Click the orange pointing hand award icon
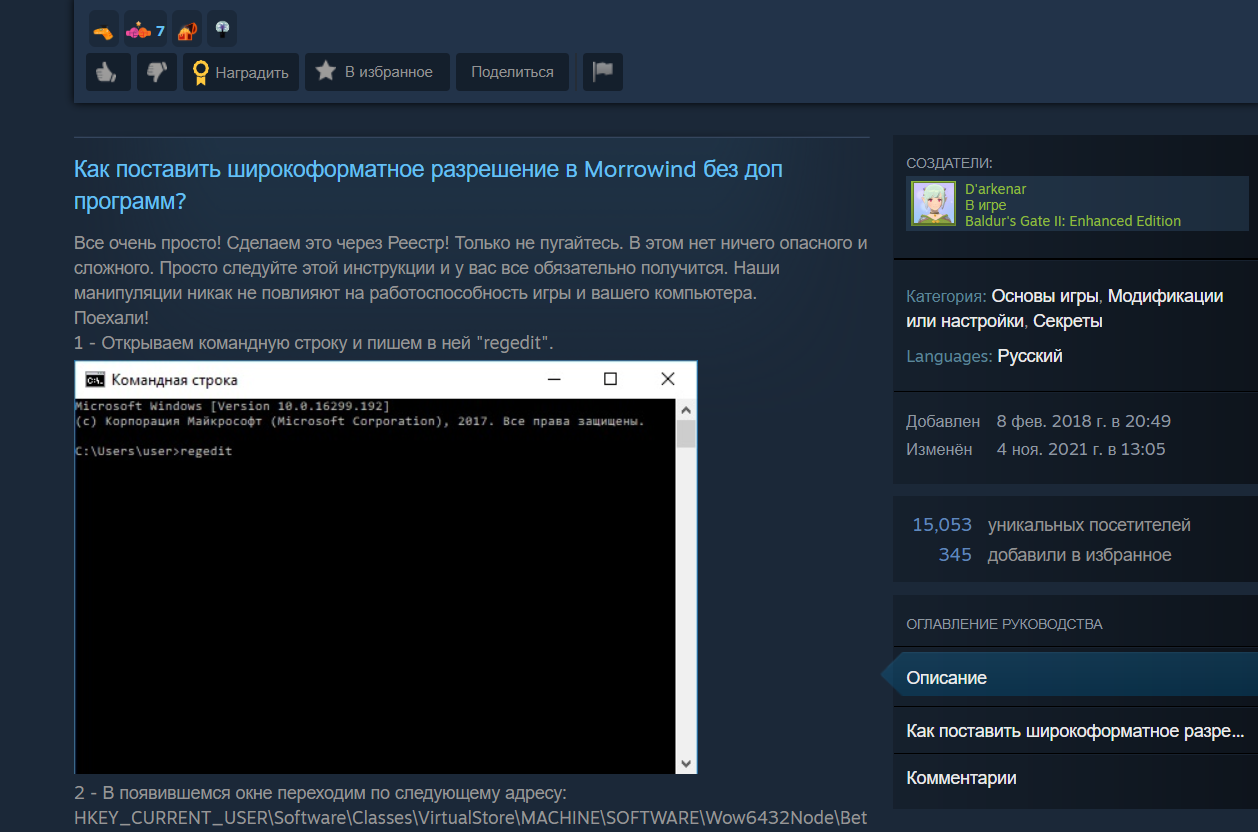 (103, 31)
